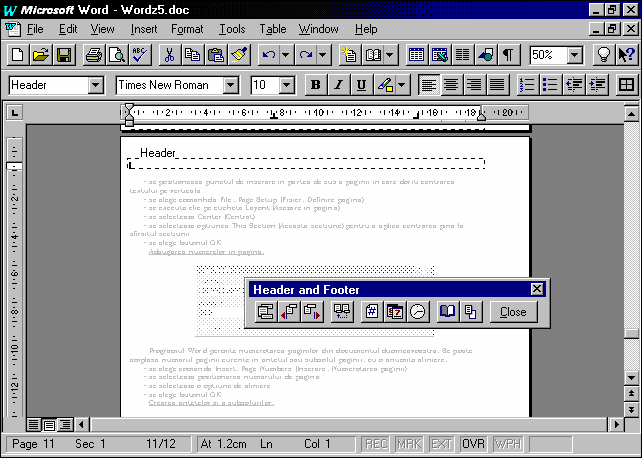Open Print Preview with the magnifier icon

[x=117, y=55]
